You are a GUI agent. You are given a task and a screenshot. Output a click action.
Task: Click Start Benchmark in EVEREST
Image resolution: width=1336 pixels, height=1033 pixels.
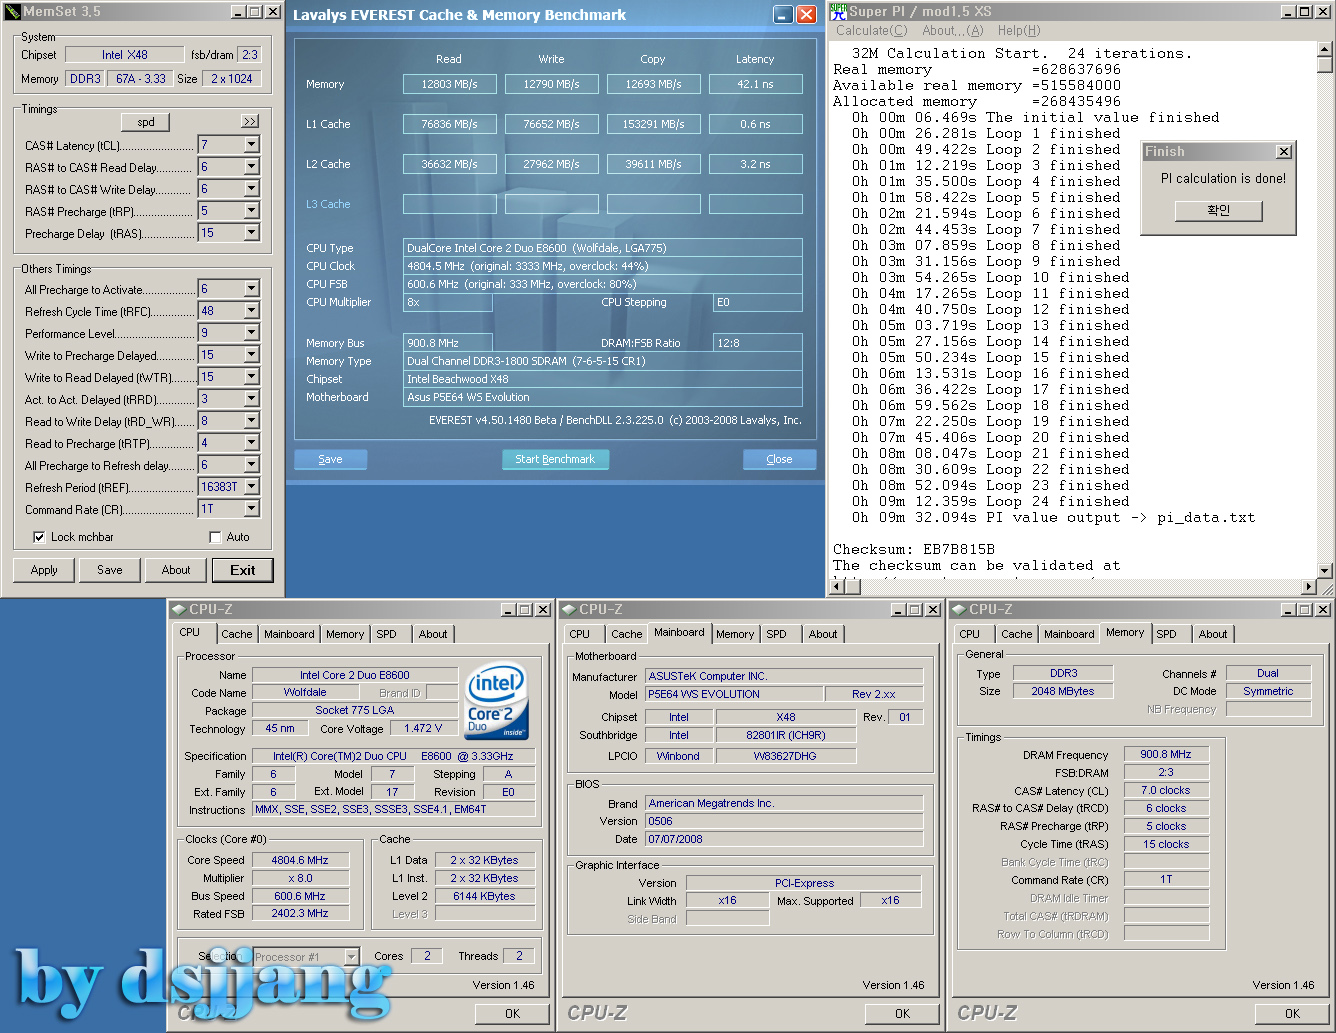pos(555,459)
